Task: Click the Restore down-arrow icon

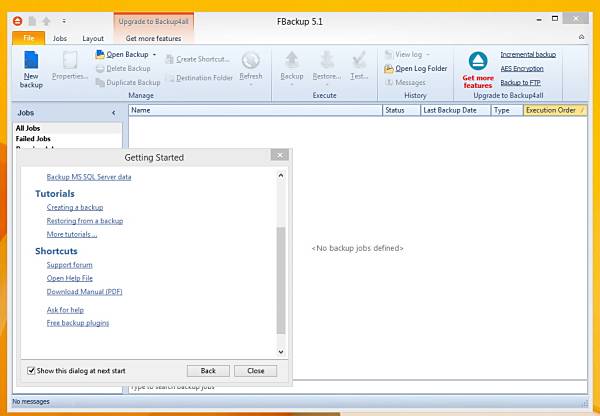Action: point(327,60)
